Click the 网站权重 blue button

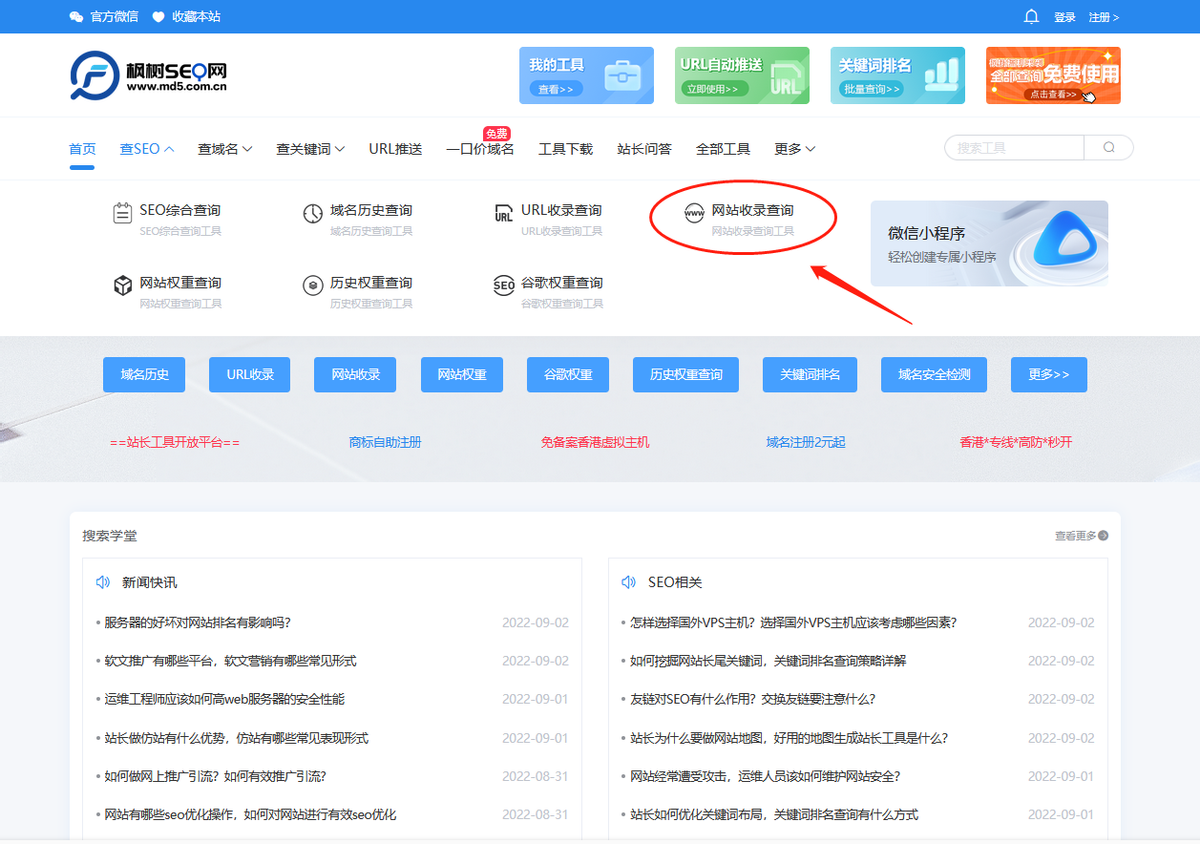pyautogui.click(x=462, y=374)
